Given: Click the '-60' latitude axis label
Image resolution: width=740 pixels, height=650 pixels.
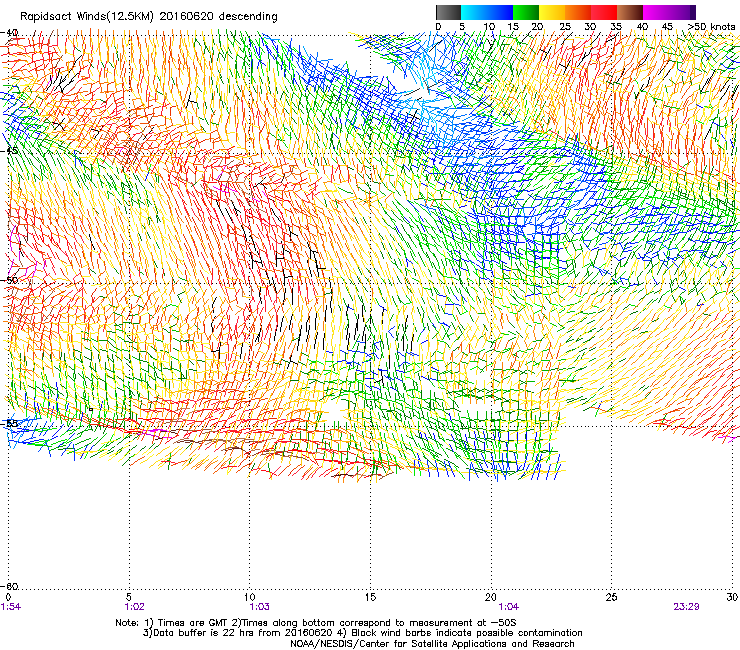Looking at the screenshot, I should tap(9, 586).
